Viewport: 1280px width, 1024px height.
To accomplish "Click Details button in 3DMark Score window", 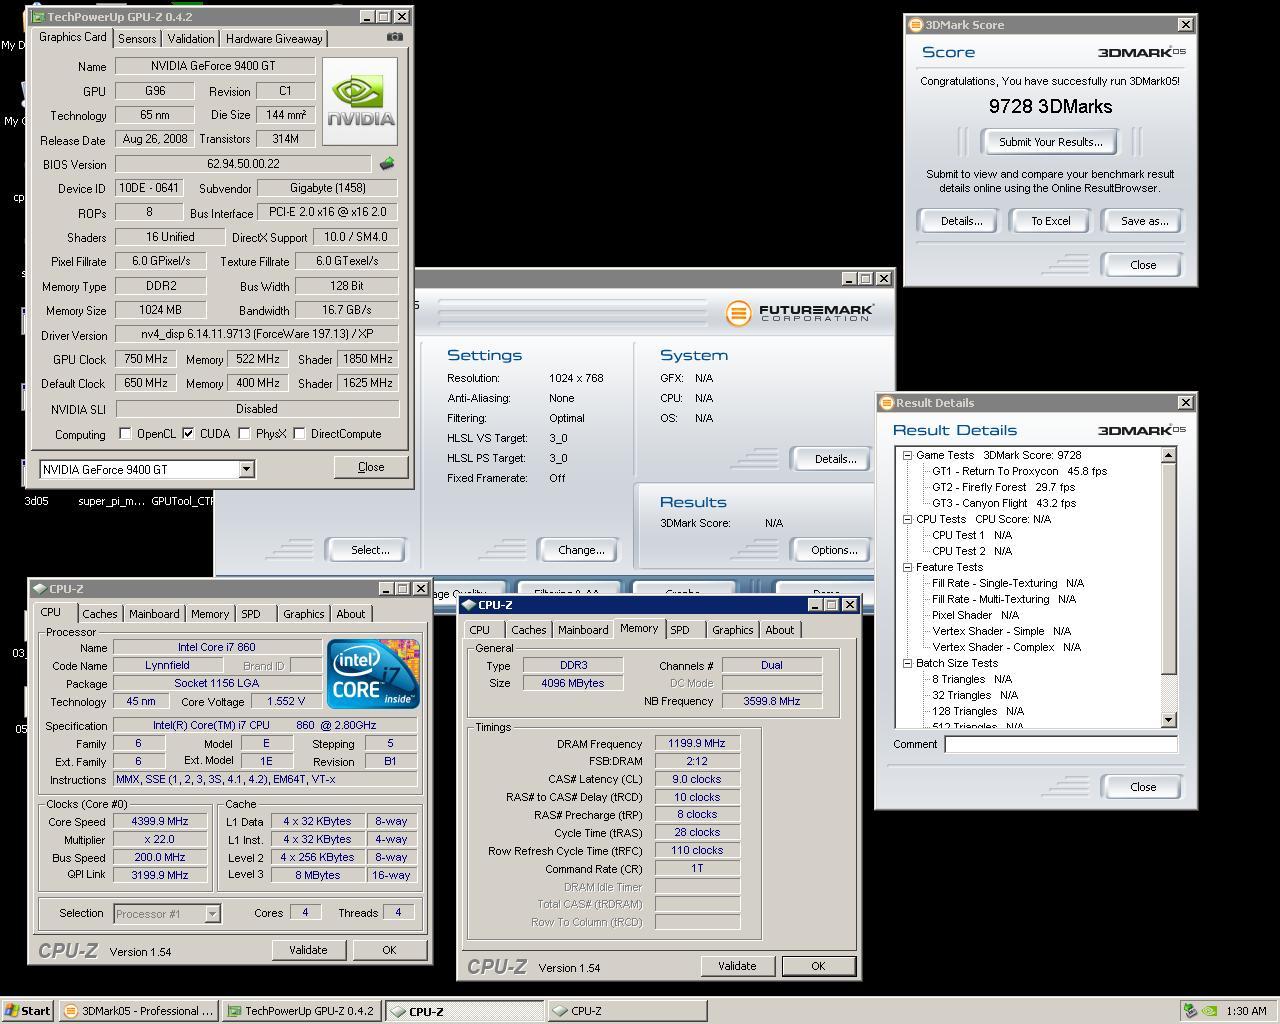I will click(959, 221).
